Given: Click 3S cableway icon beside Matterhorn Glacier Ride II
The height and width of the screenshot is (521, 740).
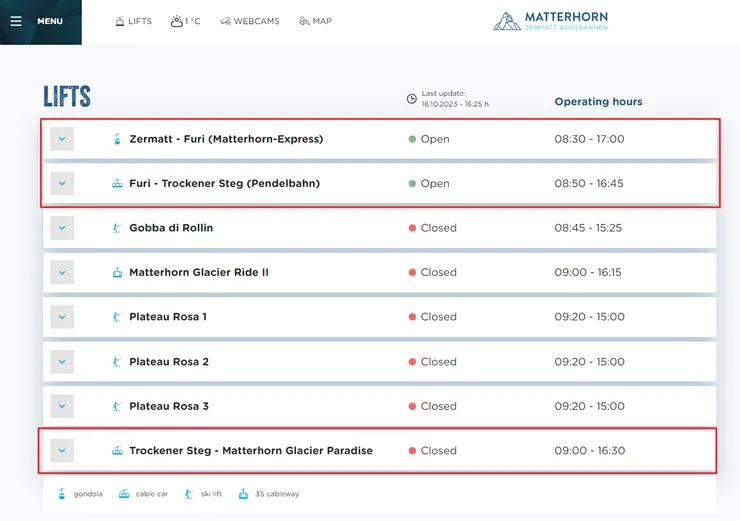Looking at the screenshot, I should (x=117, y=272).
